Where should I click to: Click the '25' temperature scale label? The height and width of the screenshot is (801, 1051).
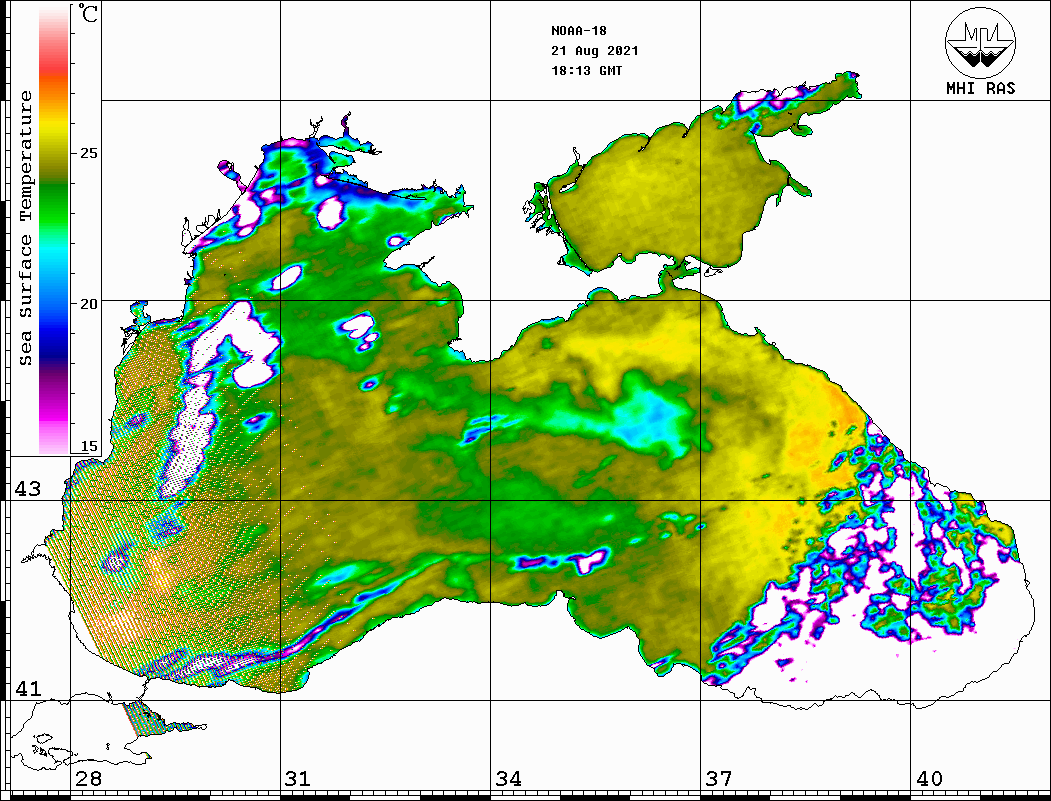pyautogui.click(x=87, y=153)
